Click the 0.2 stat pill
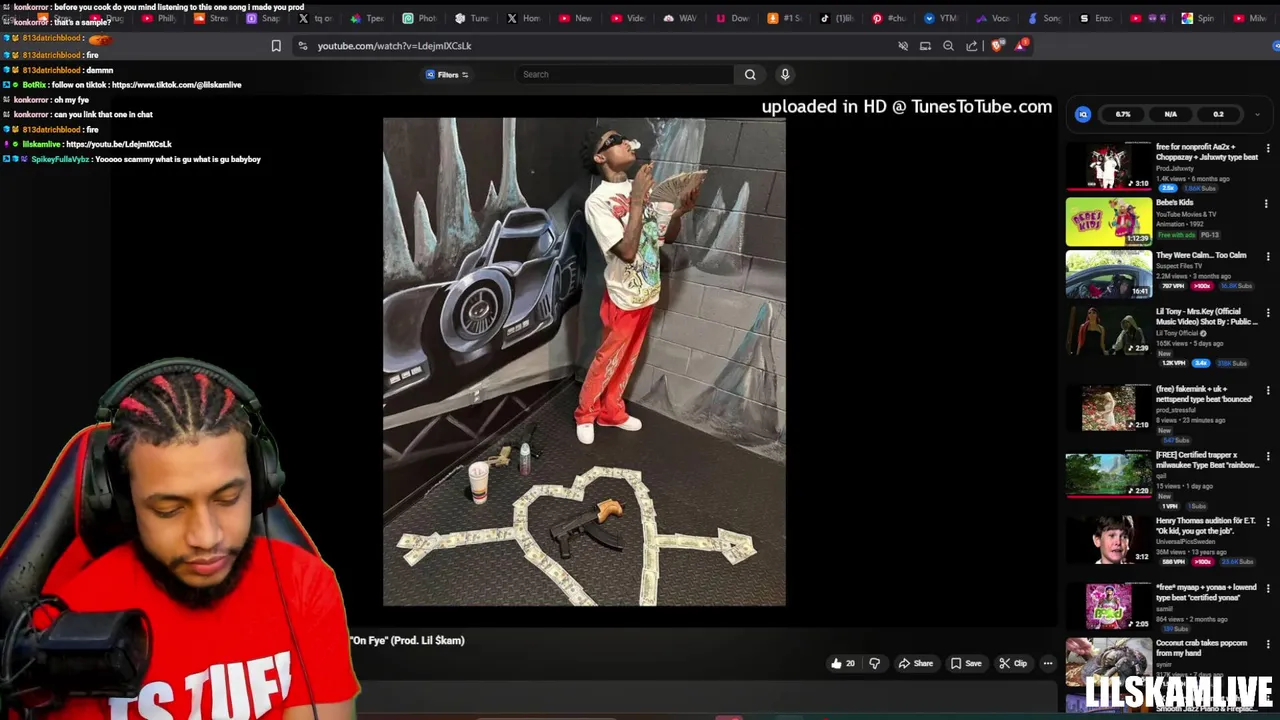1280x720 pixels. pyautogui.click(x=1218, y=114)
